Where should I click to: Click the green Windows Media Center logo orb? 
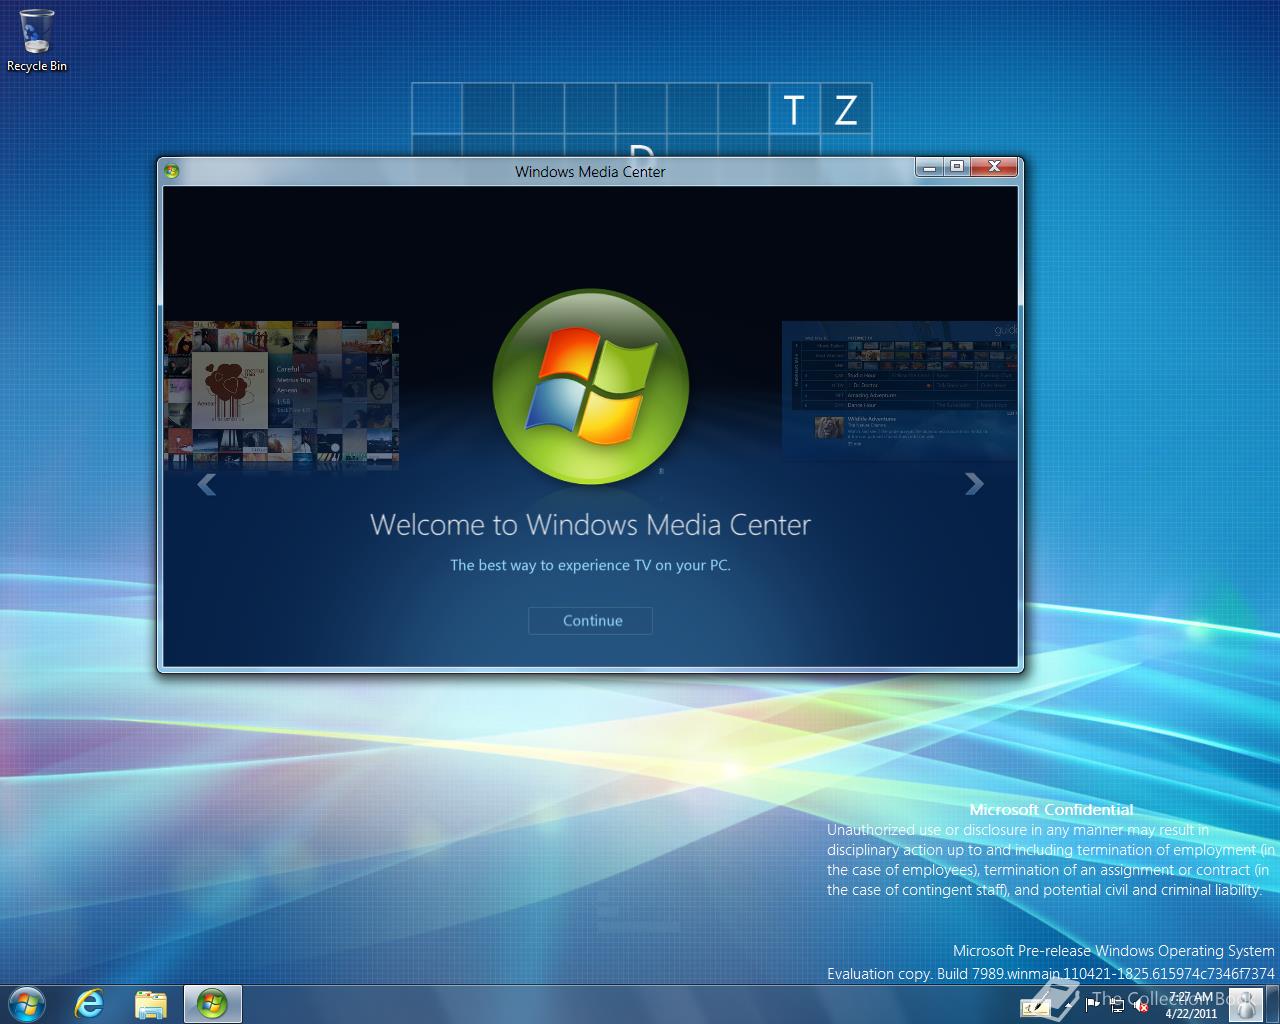[591, 387]
